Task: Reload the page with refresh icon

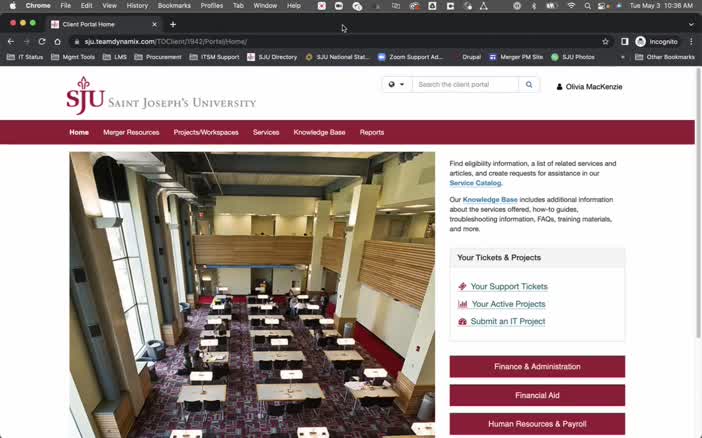Action: point(42,42)
